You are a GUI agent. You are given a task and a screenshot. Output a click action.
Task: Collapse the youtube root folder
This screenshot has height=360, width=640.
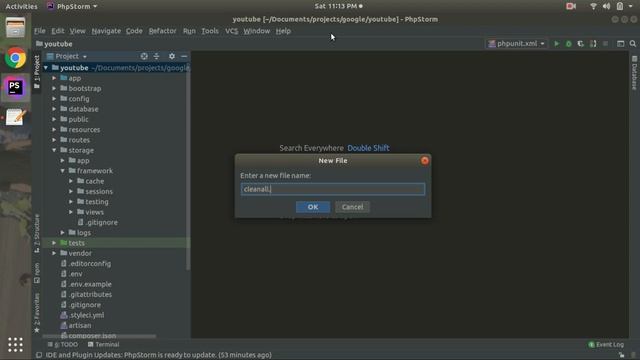coord(46,68)
